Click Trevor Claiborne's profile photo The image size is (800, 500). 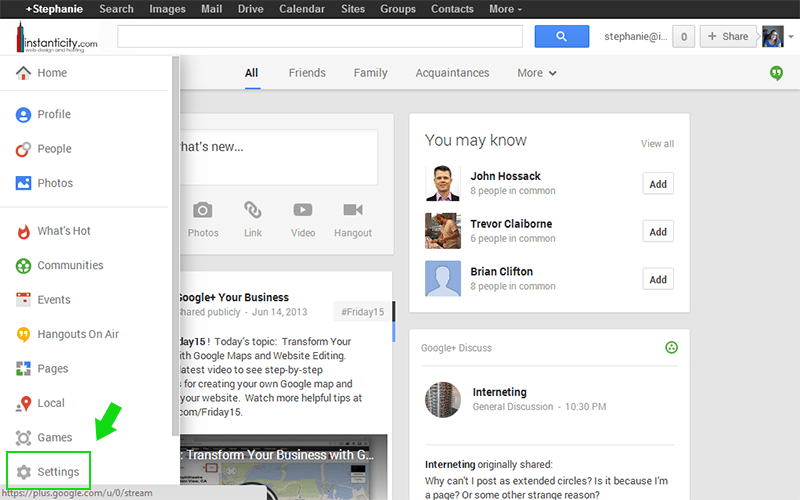[x=442, y=231]
